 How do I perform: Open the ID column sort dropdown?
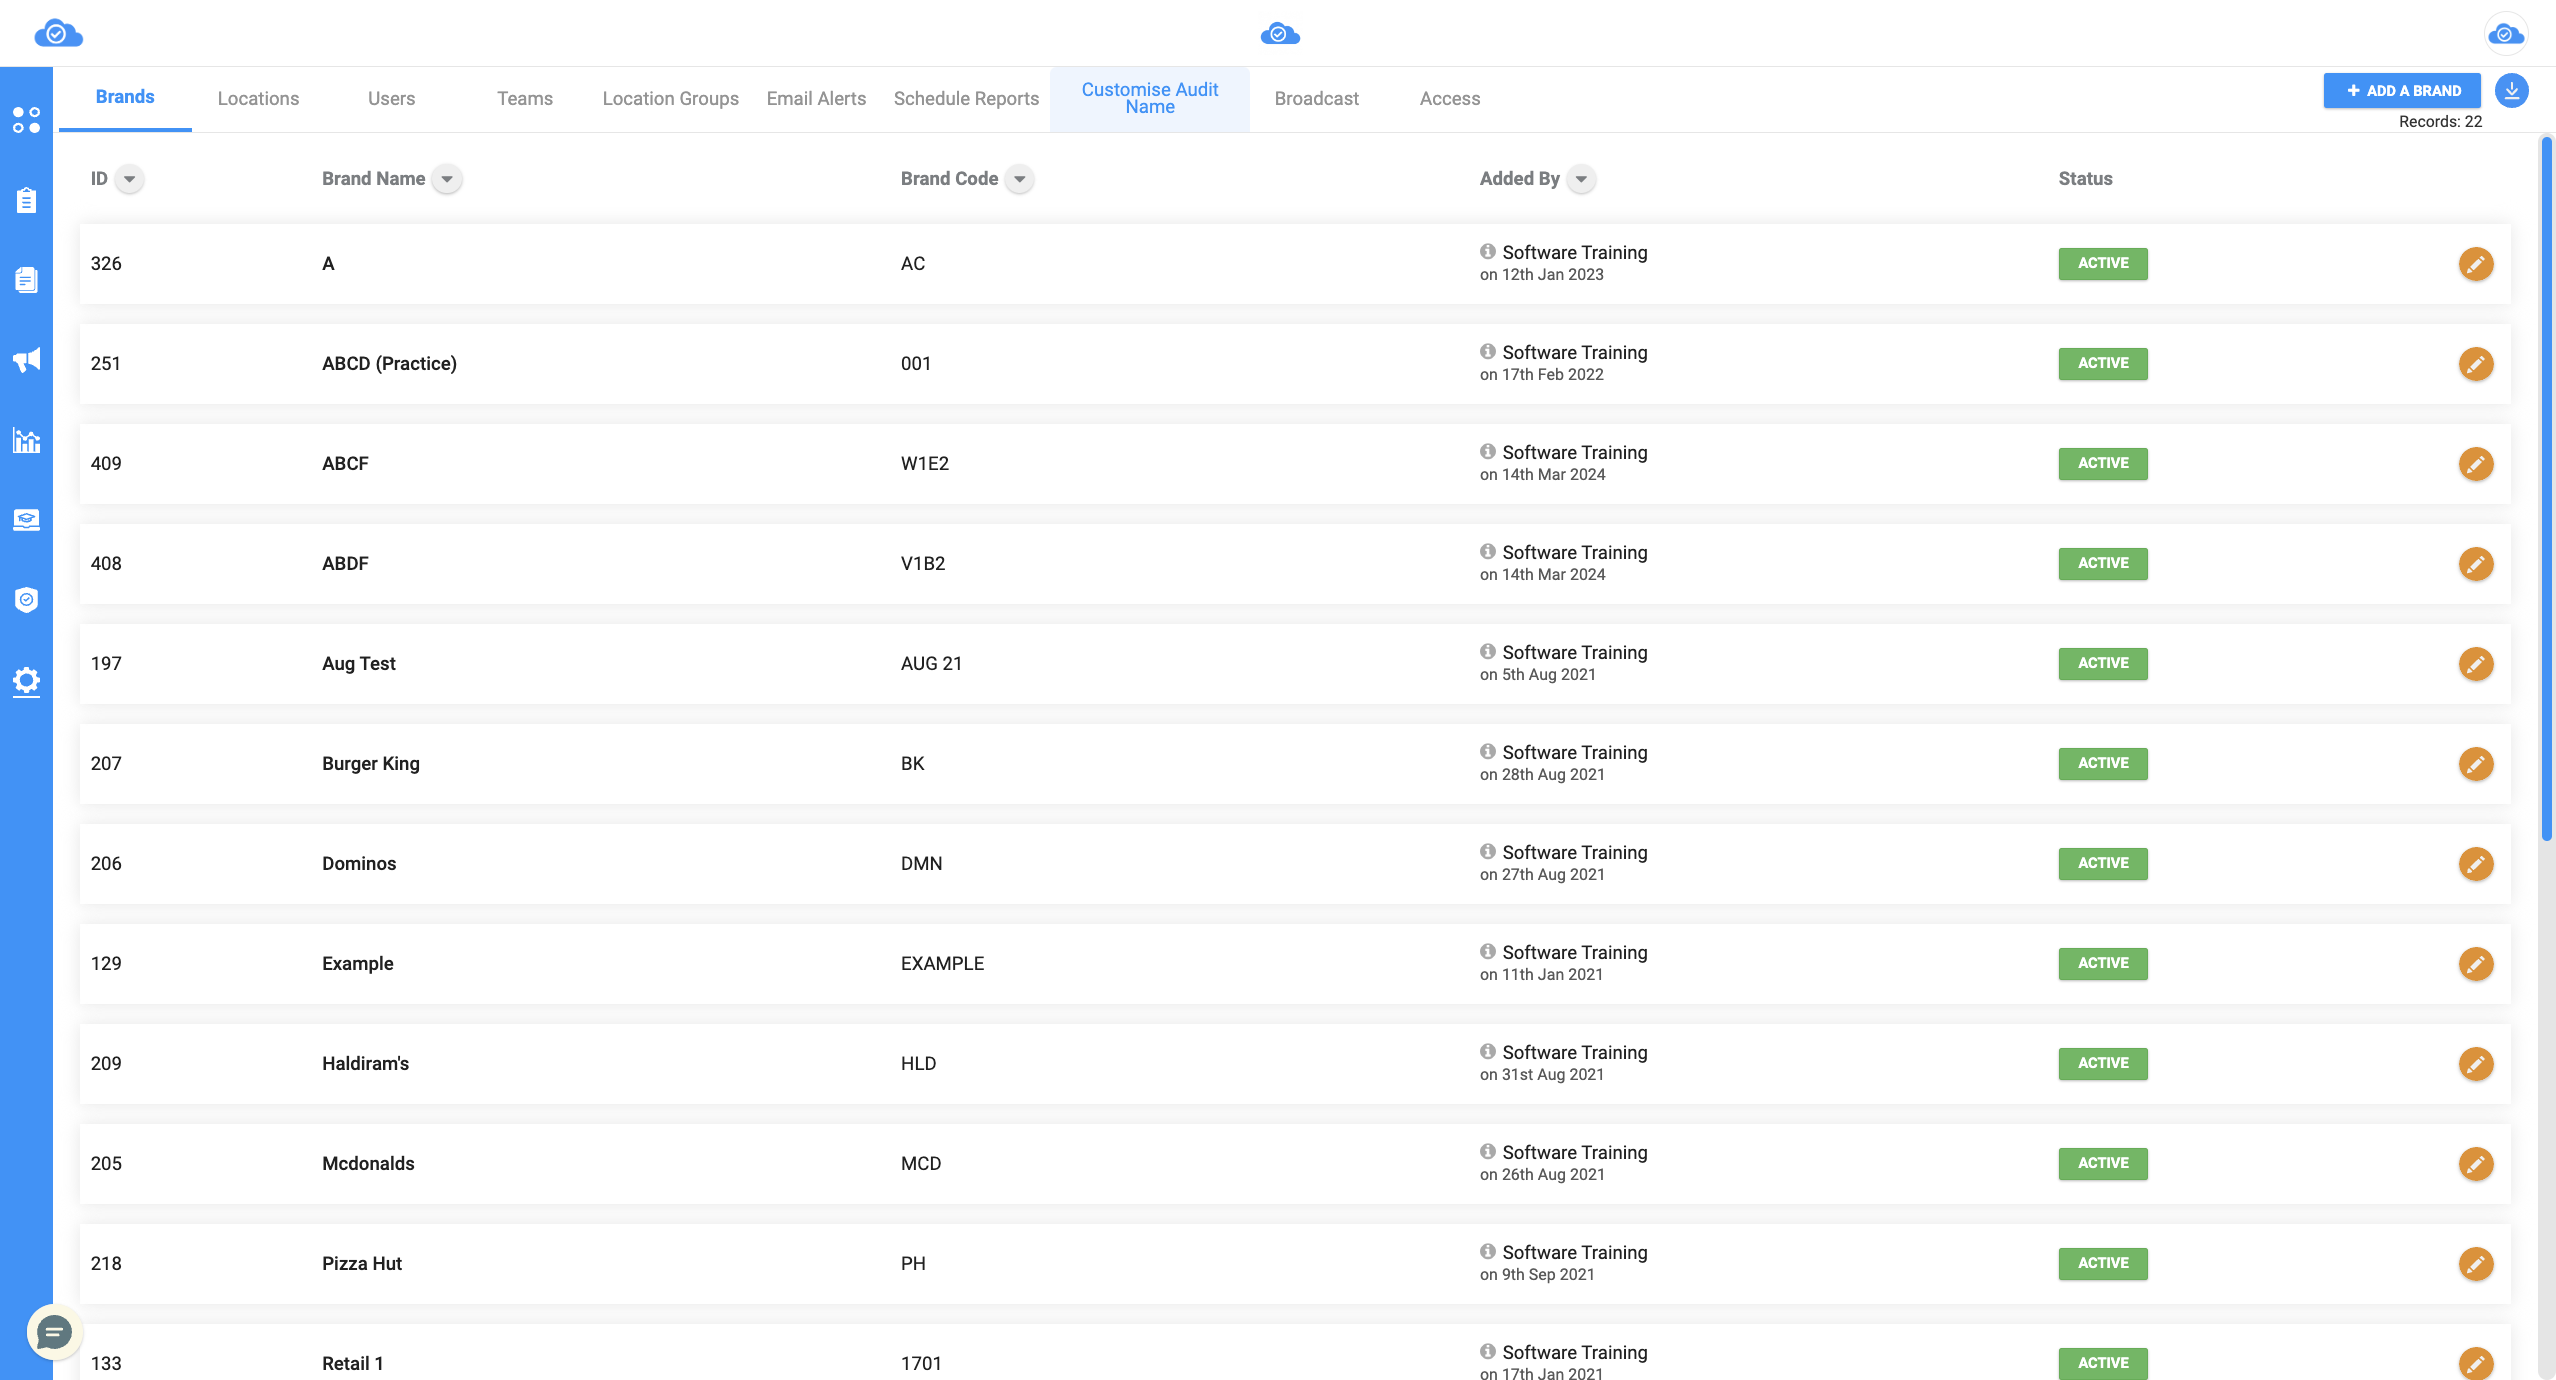click(x=129, y=179)
